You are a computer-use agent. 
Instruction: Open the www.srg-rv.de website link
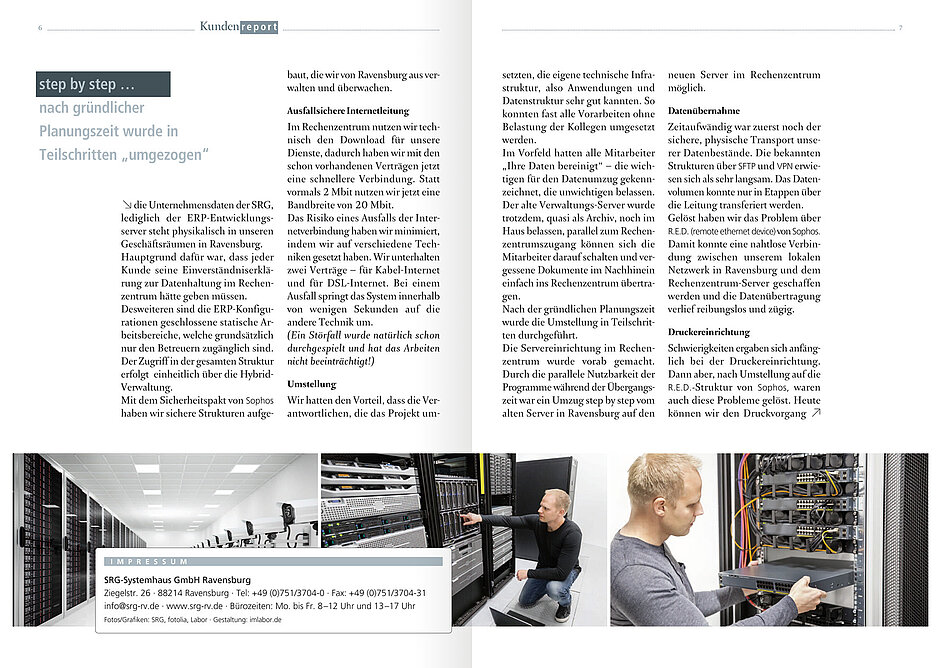click(194, 606)
